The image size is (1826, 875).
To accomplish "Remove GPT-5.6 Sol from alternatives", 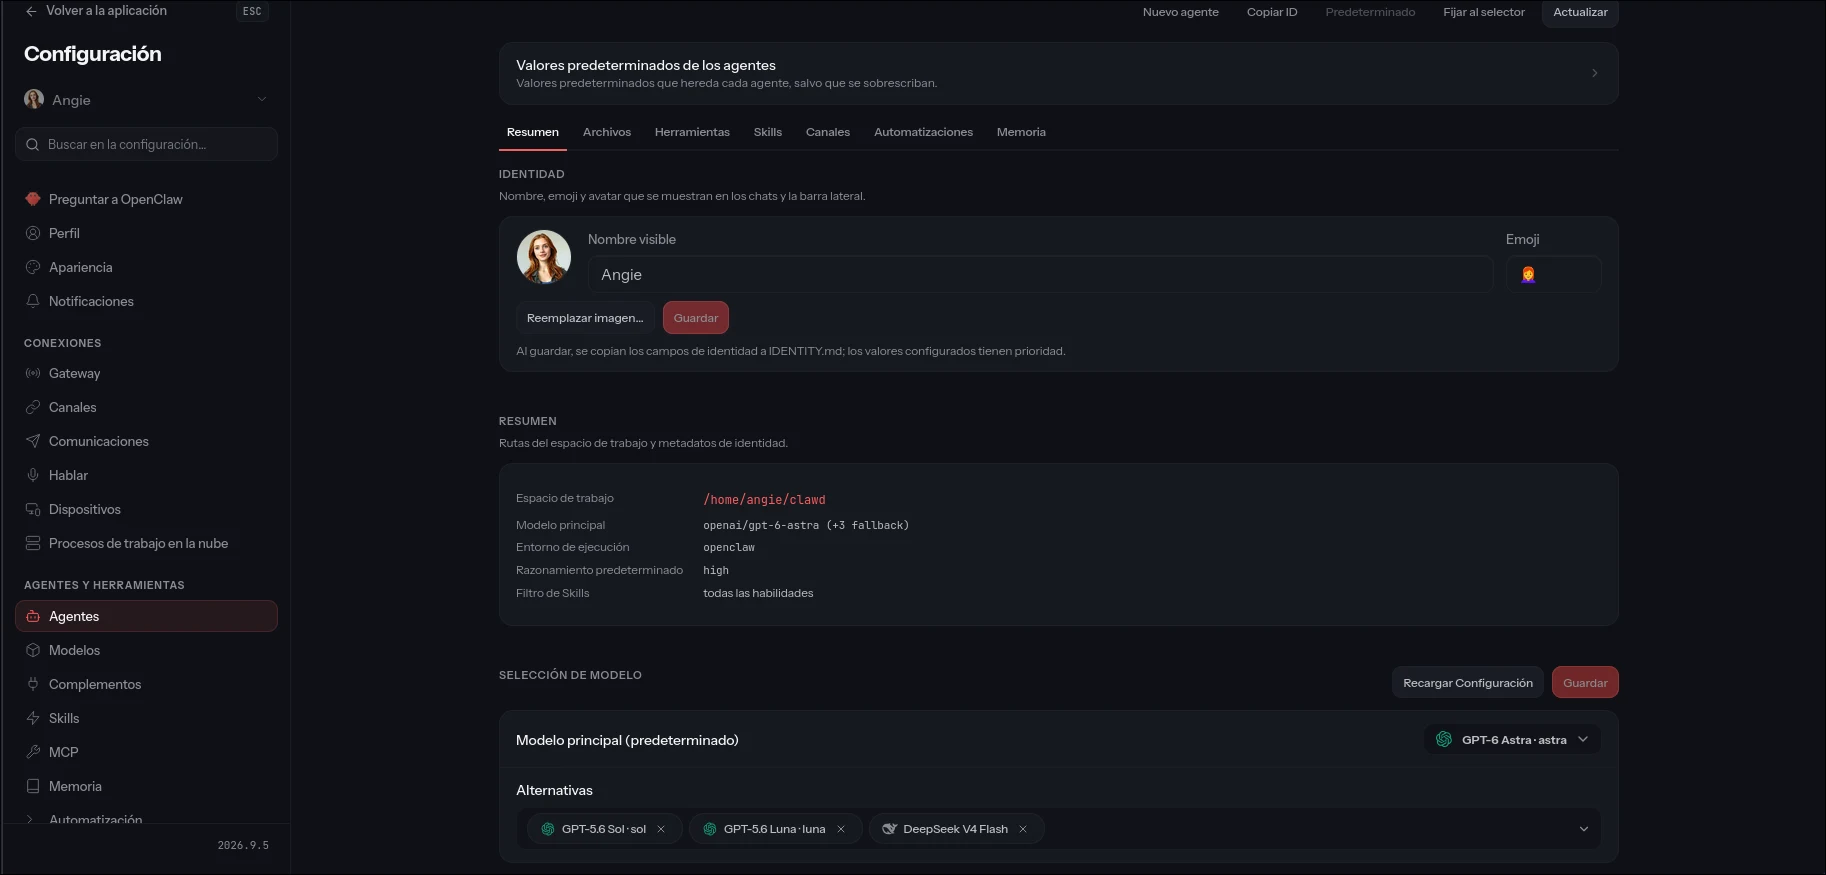I will point(661,829).
